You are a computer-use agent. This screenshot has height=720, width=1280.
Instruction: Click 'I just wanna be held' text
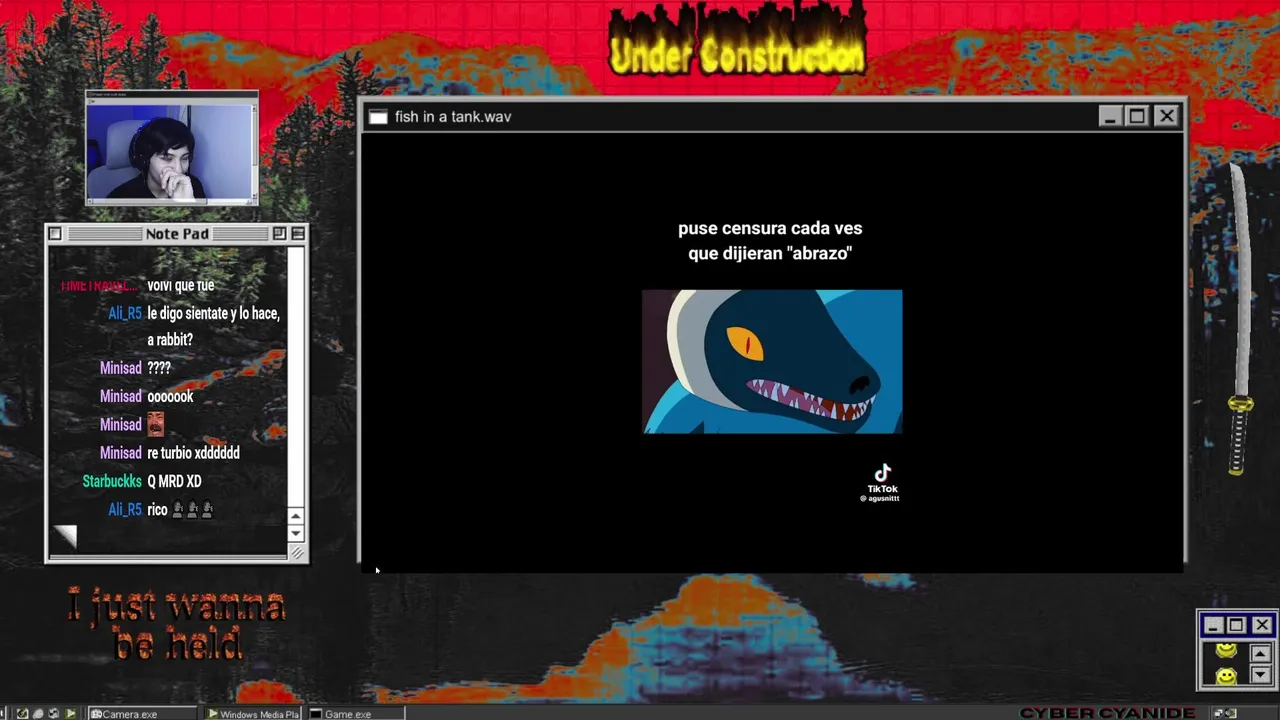(x=177, y=625)
